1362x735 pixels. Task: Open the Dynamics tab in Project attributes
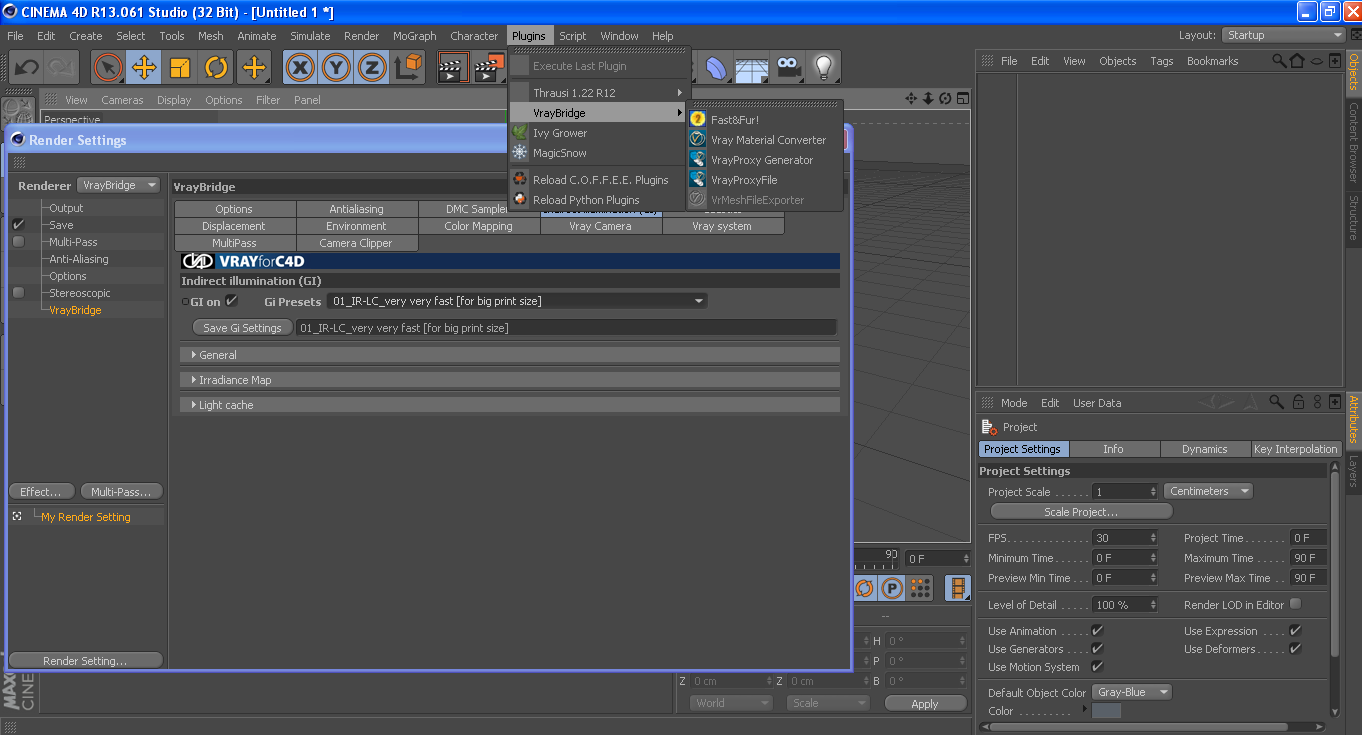pos(1204,449)
